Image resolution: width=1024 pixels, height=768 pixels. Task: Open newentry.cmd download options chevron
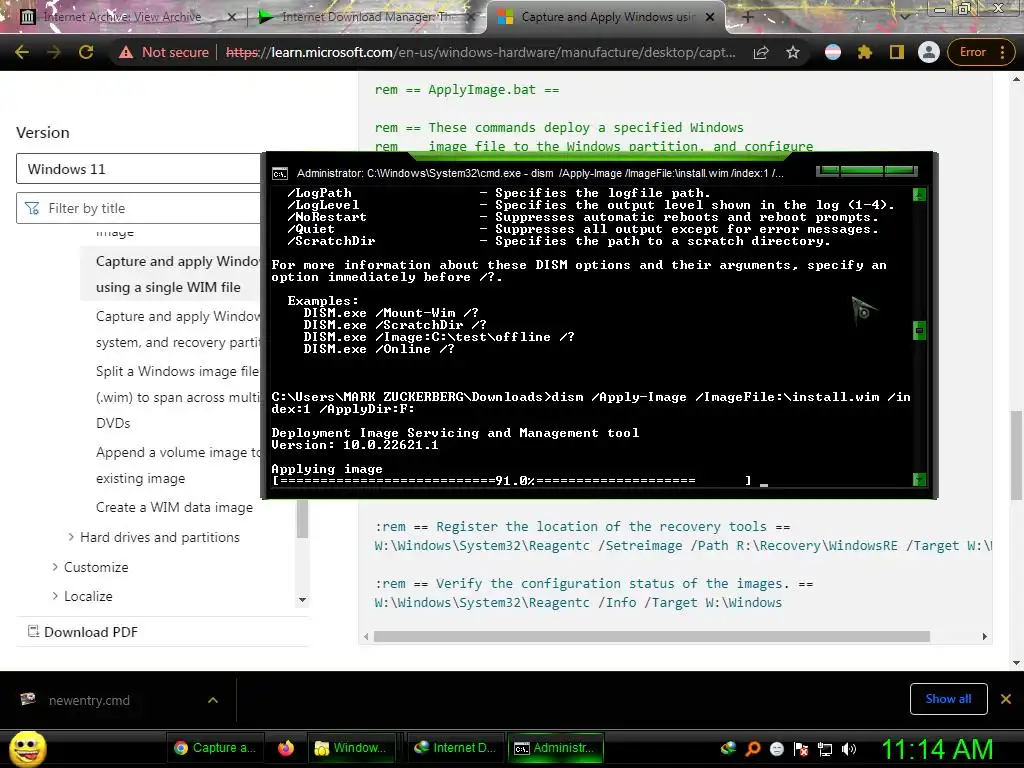[213, 700]
